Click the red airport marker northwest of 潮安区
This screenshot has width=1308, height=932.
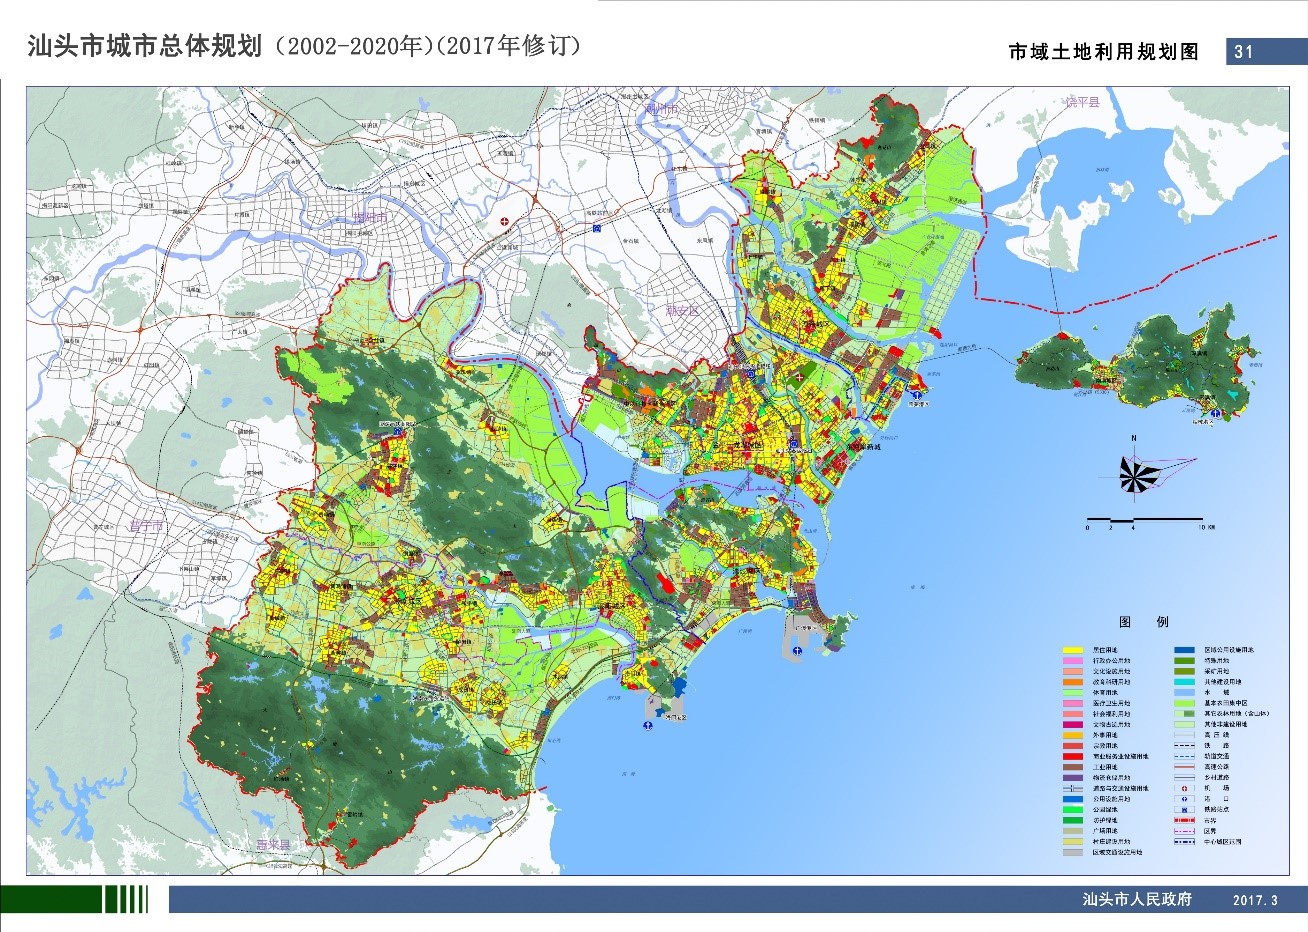pyautogui.click(x=505, y=222)
